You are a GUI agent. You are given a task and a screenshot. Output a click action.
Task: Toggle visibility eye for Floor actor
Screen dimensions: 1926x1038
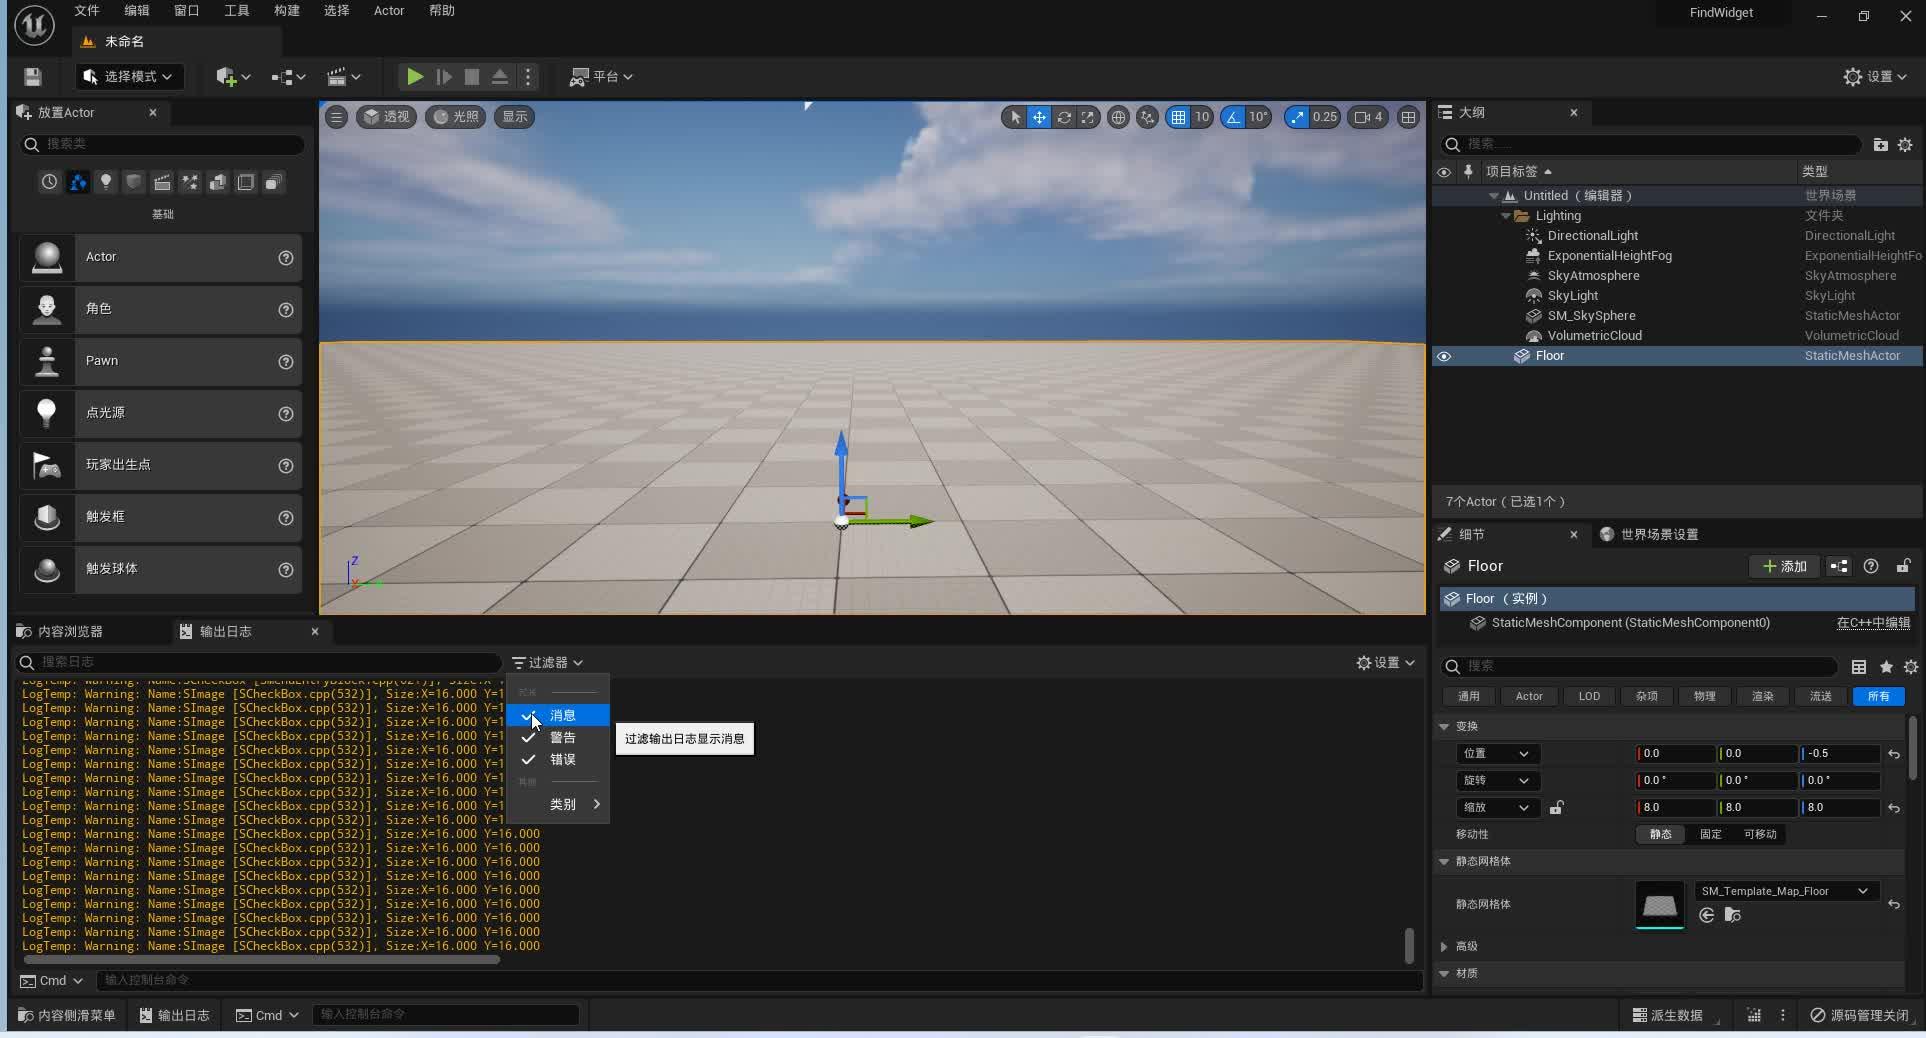[x=1444, y=356]
